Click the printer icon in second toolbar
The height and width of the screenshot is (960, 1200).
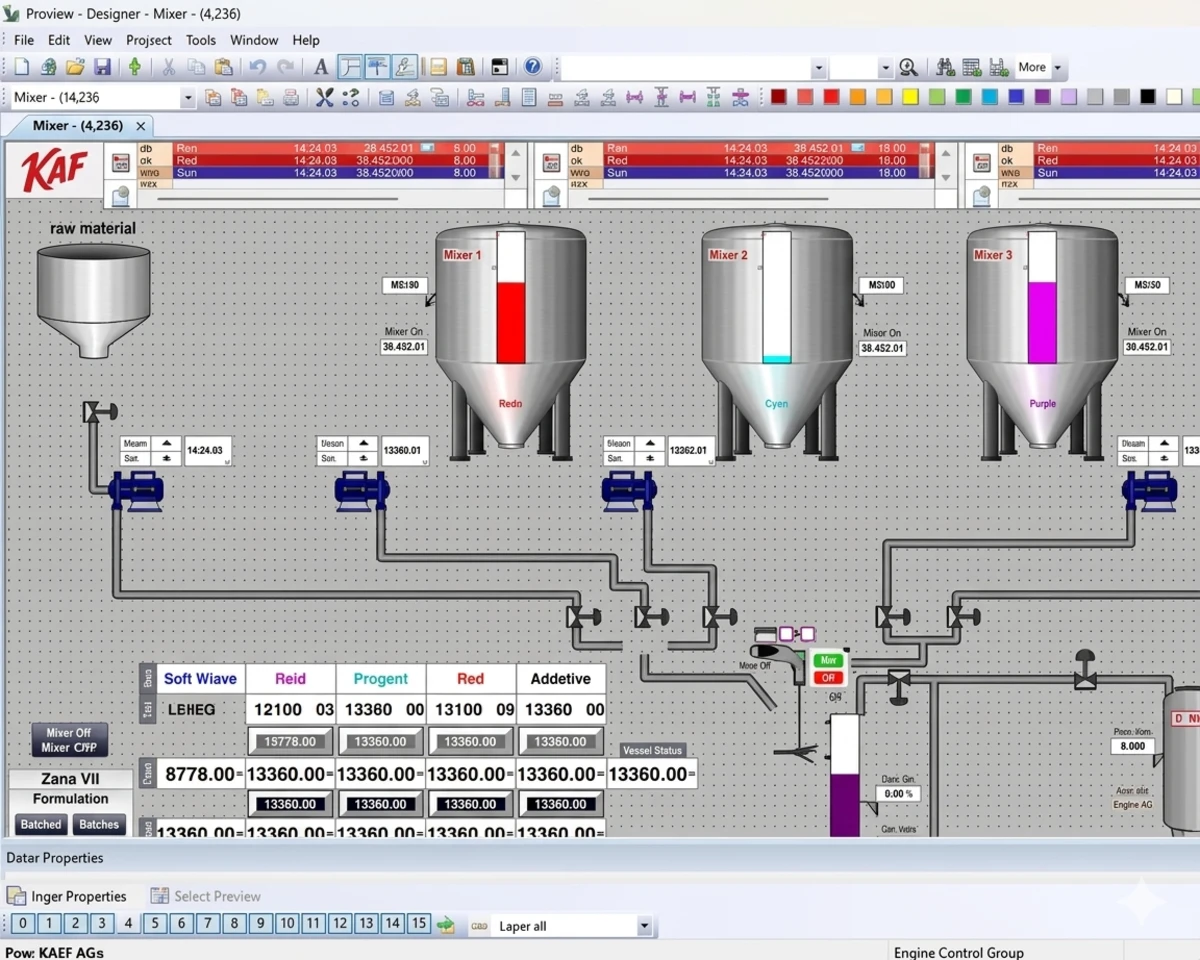click(x=290, y=97)
